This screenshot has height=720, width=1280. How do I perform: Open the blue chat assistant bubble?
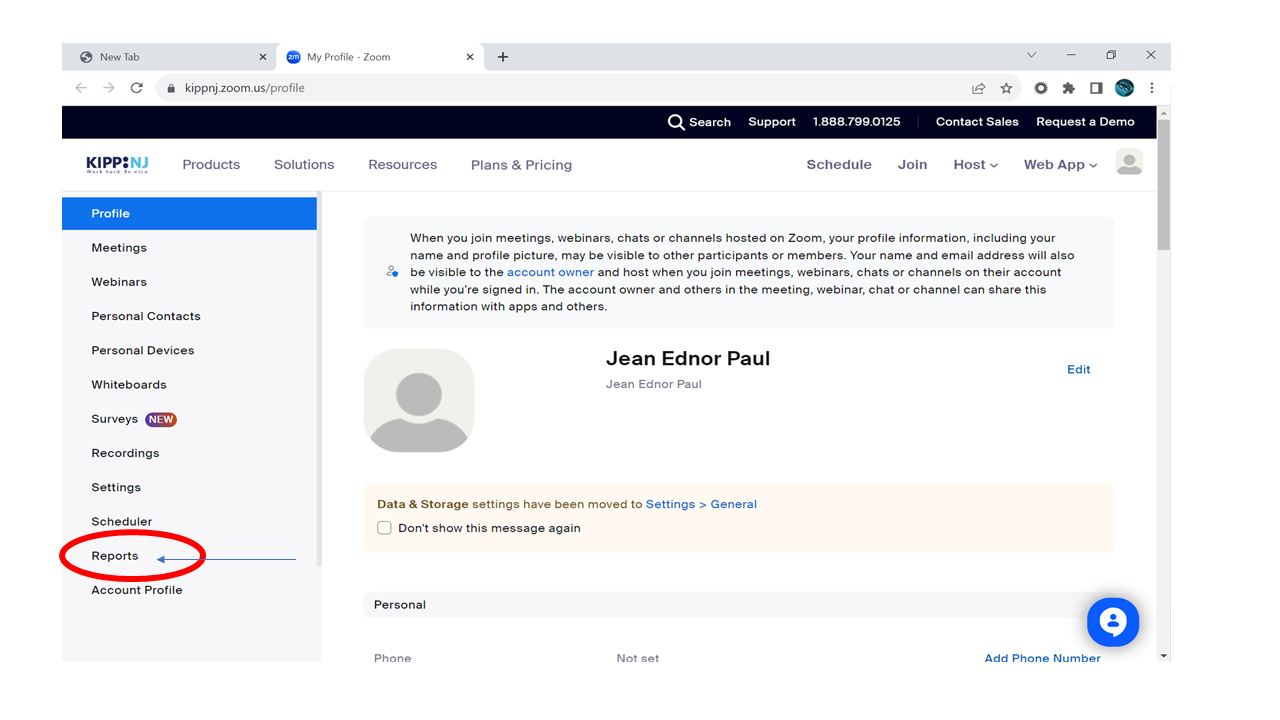[x=1112, y=623]
